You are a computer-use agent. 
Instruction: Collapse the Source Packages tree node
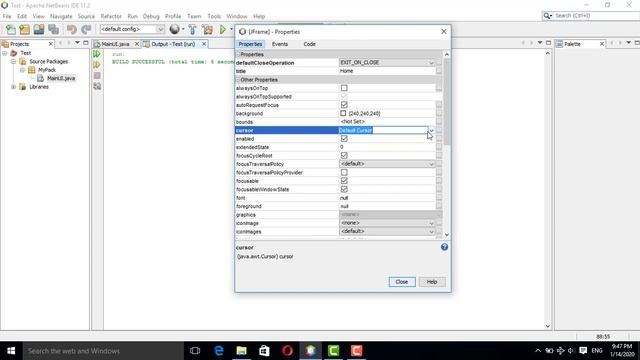13,62
